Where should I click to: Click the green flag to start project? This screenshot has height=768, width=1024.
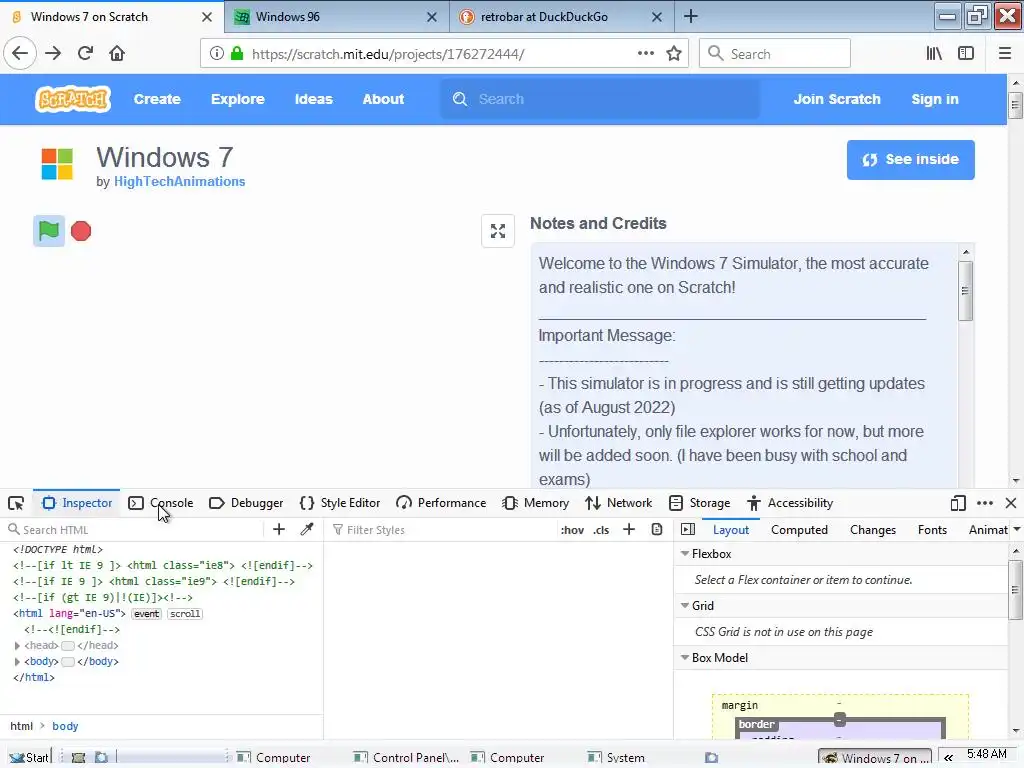[49, 231]
